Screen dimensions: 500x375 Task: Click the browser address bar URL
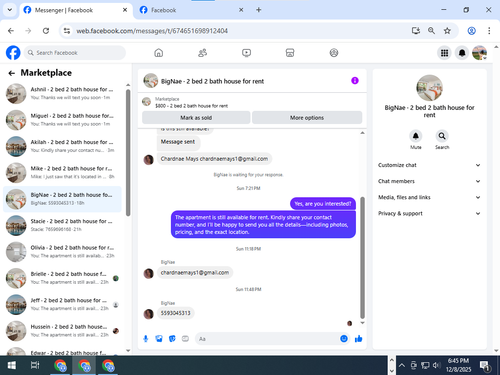click(152, 31)
